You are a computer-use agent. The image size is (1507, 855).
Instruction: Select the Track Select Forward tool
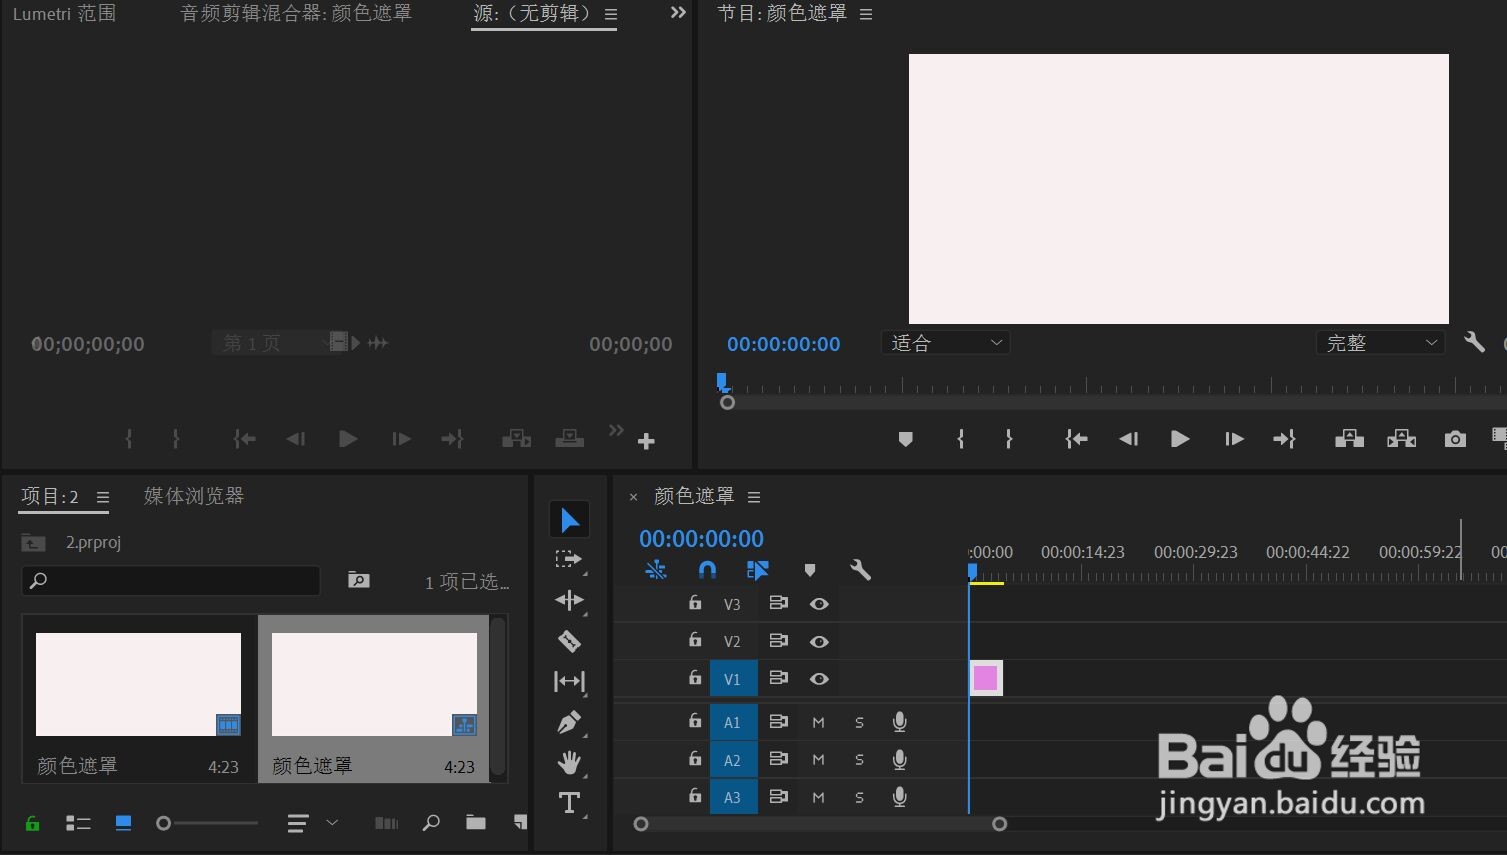(569, 560)
